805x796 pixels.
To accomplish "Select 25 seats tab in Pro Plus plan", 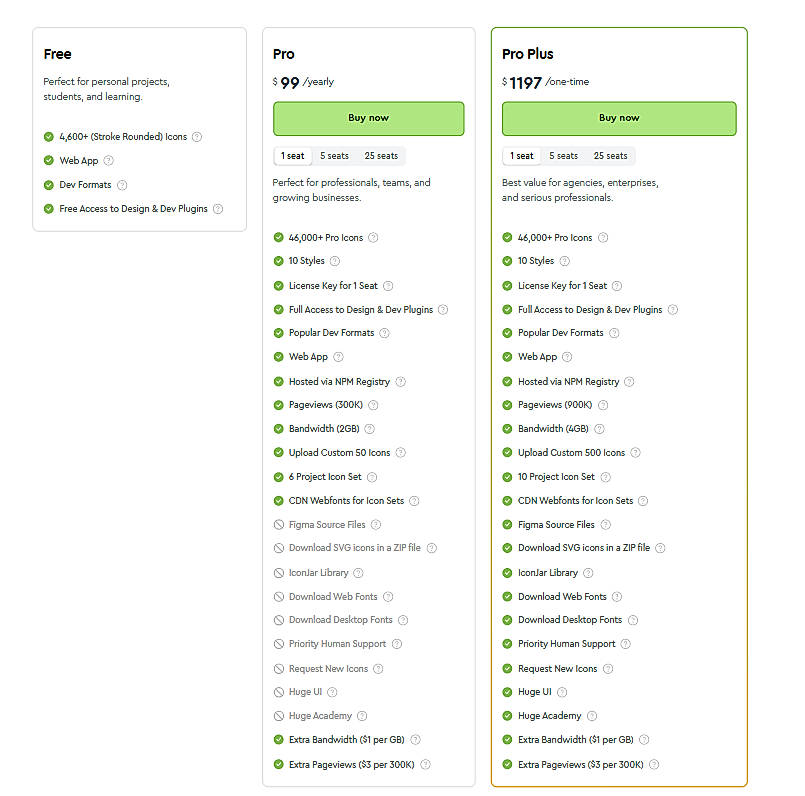I will [610, 156].
